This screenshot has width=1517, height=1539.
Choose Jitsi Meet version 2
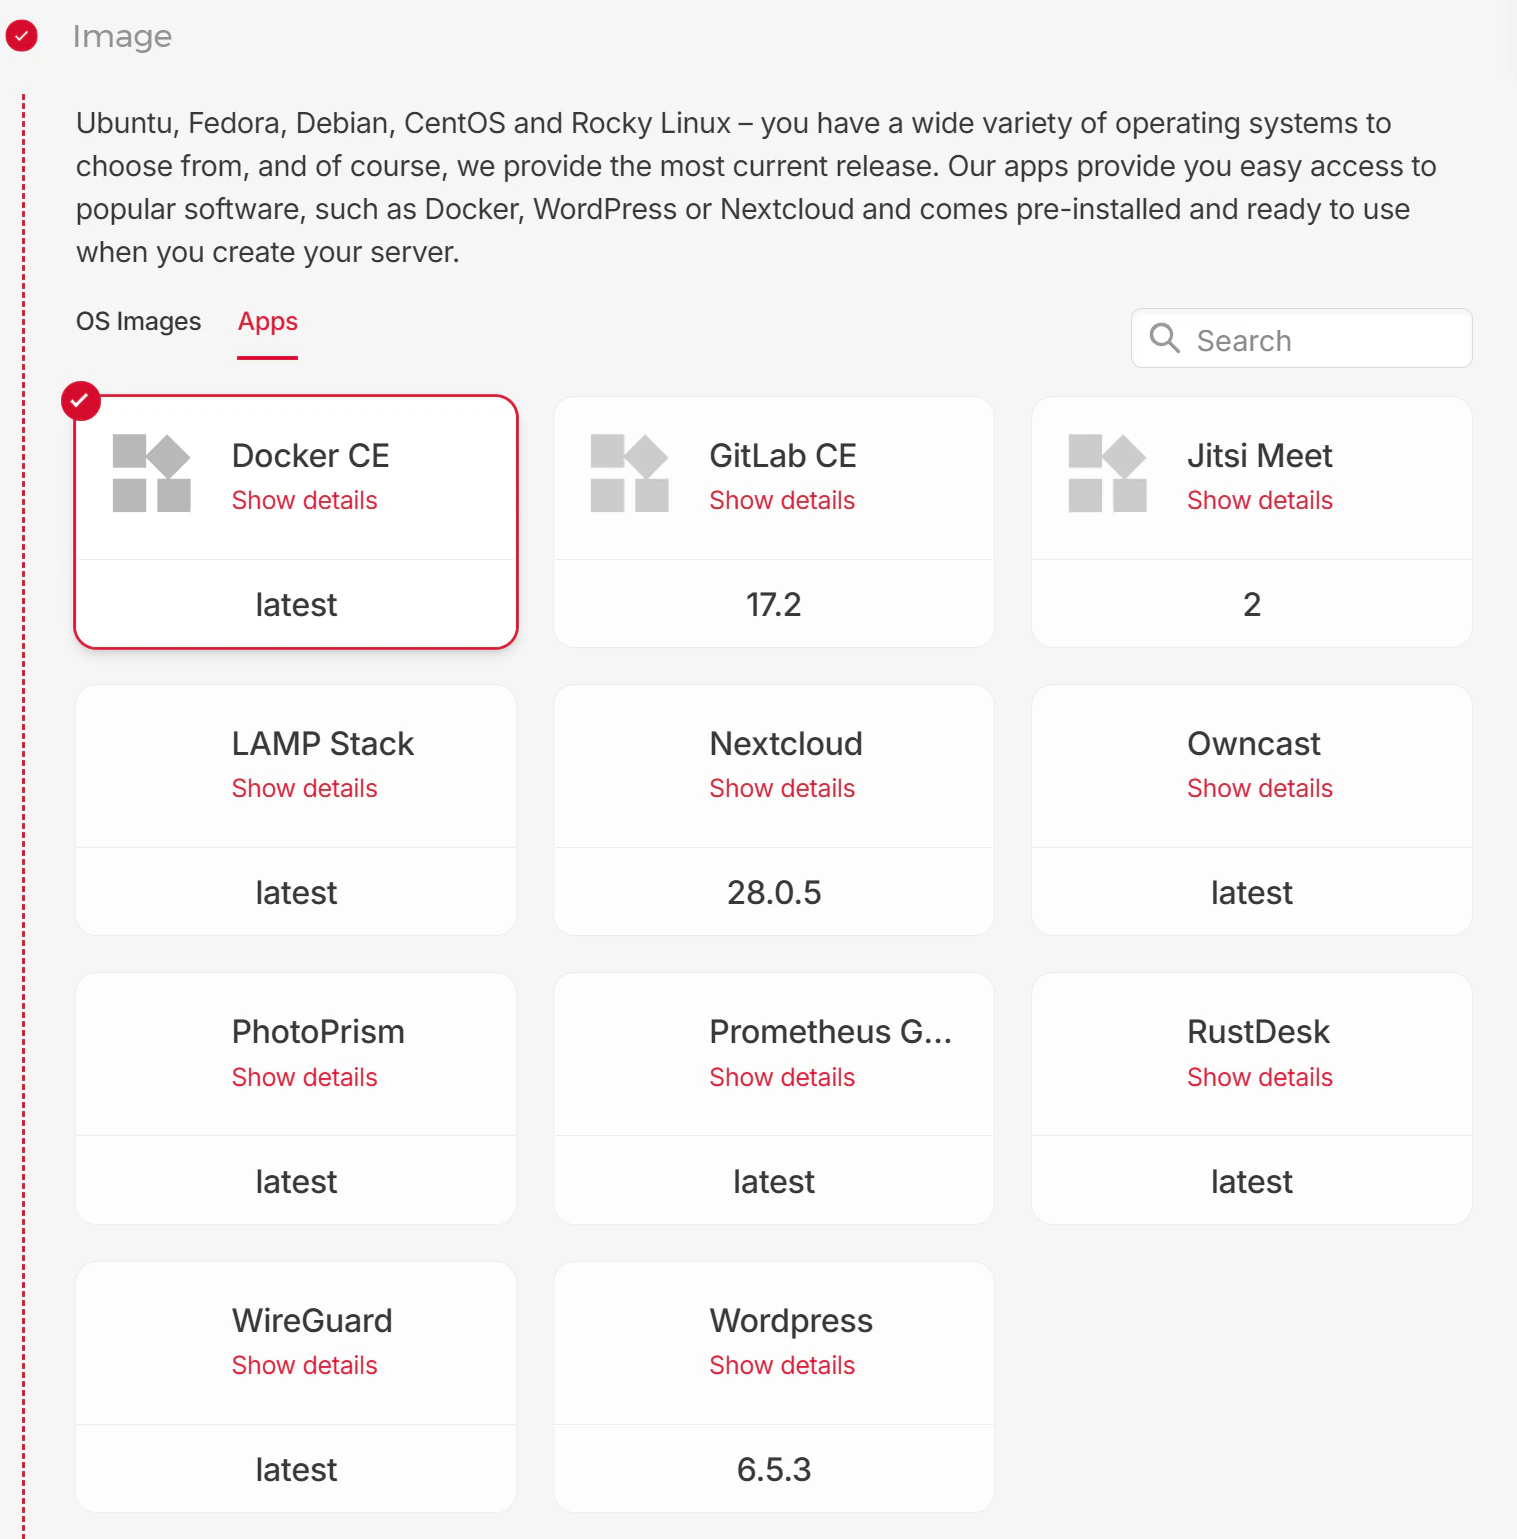[x=1252, y=604]
